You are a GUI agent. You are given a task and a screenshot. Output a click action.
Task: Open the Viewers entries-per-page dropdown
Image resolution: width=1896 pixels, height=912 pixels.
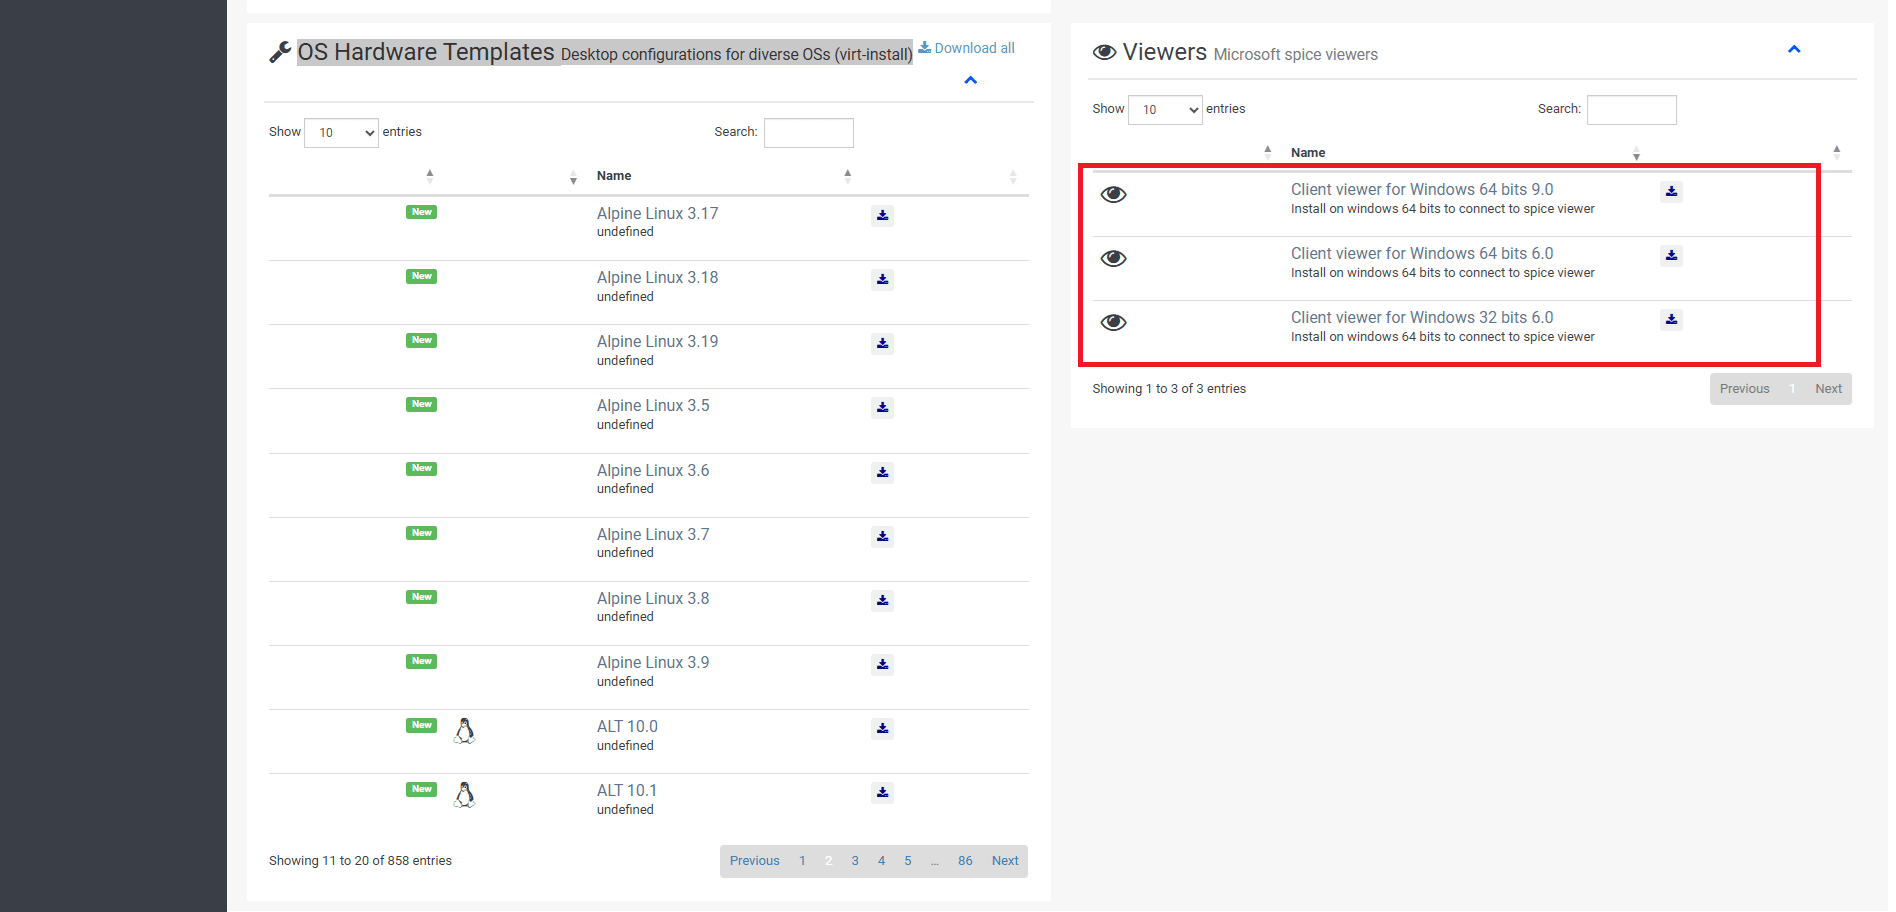(x=1165, y=110)
